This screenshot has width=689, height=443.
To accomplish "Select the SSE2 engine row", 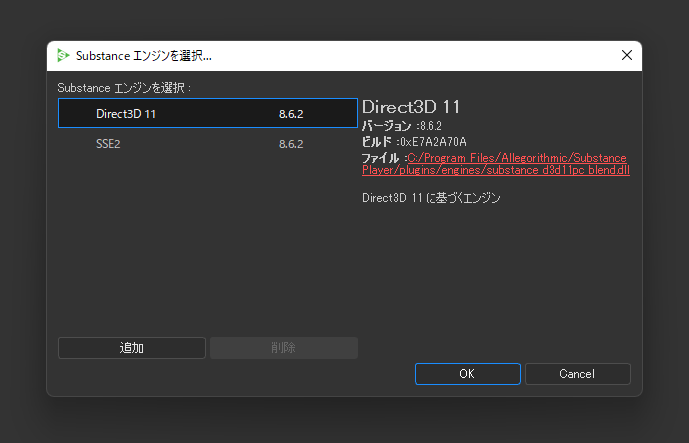I will (x=208, y=144).
